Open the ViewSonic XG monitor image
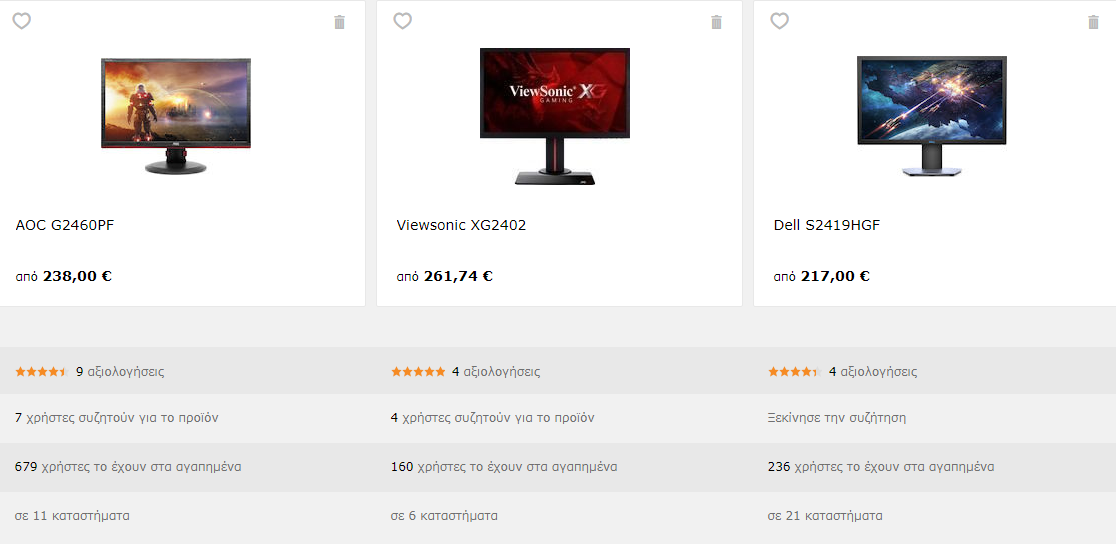The width and height of the screenshot is (1116, 544). point(555,117)
